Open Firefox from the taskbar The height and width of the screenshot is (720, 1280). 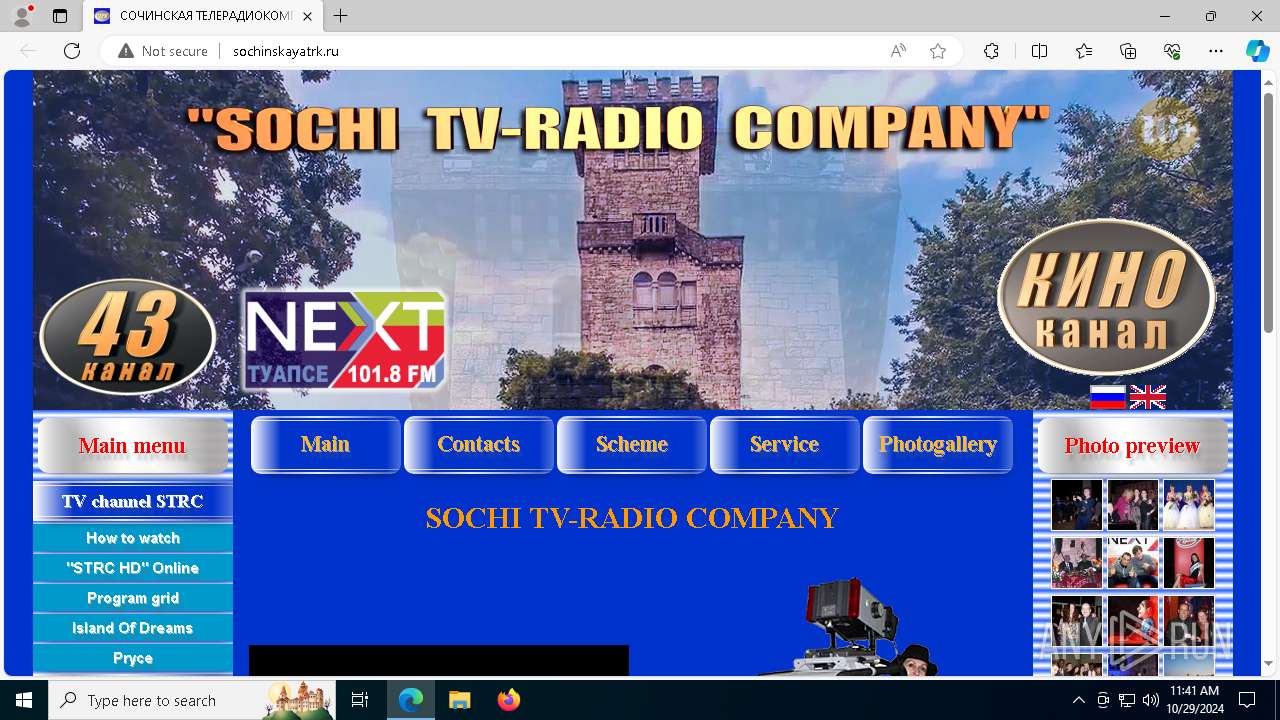point(508,700)
